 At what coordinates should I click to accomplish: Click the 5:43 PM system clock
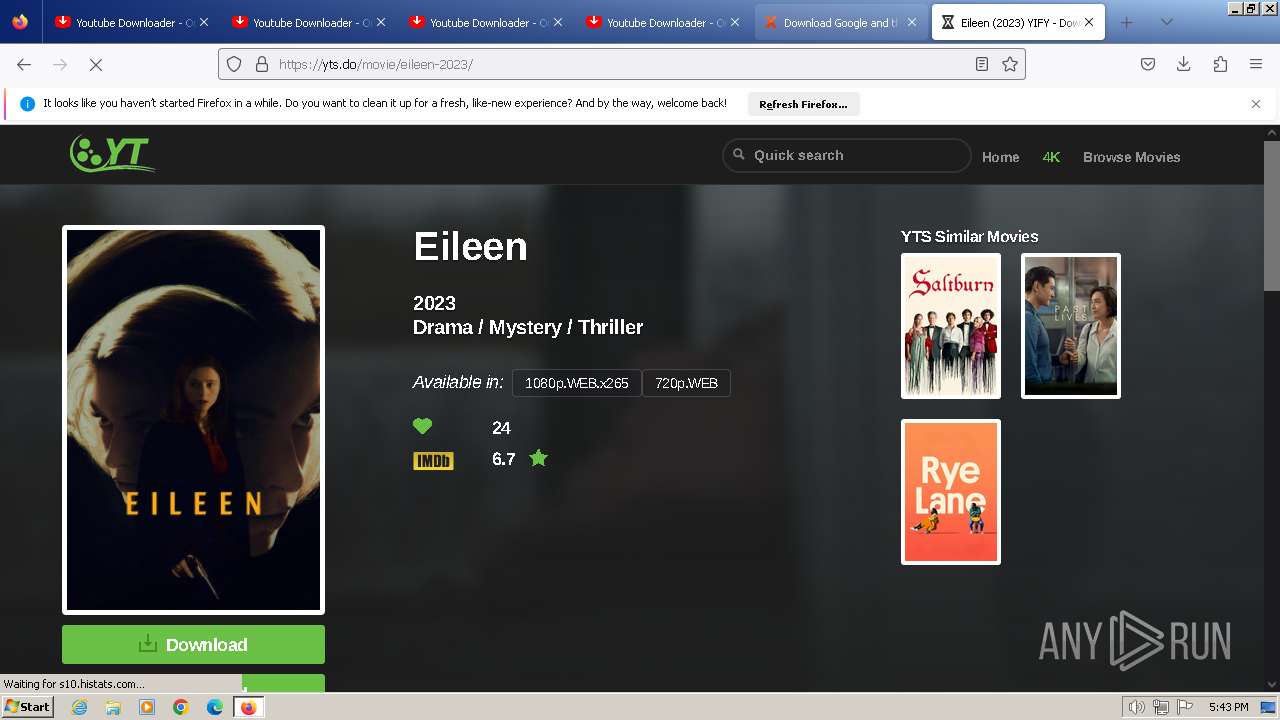1228,707
